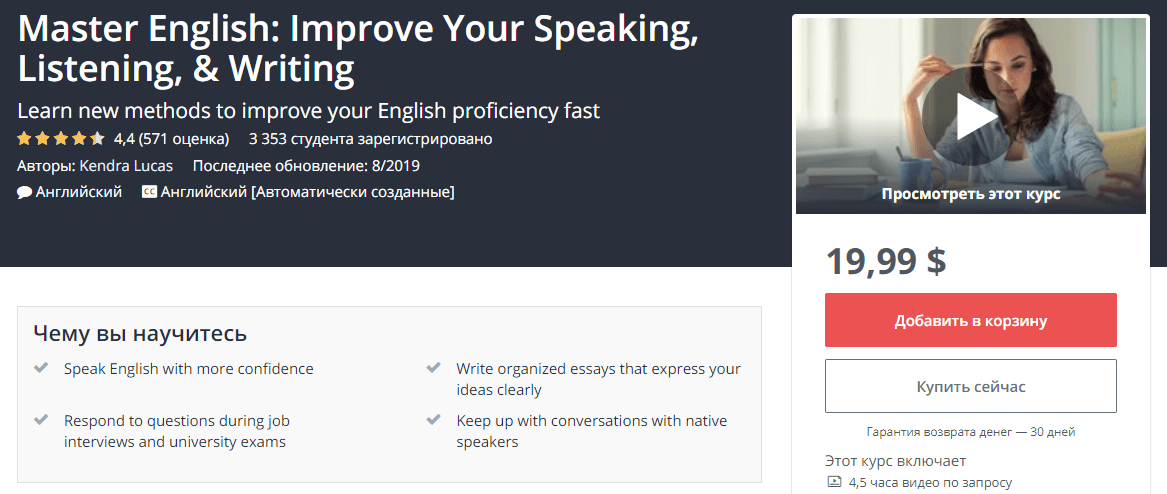This screenshot has width=1167, height=494.
Task: Click the checkmark beside 'Keep up with conversations'
Action: [433, 420]
